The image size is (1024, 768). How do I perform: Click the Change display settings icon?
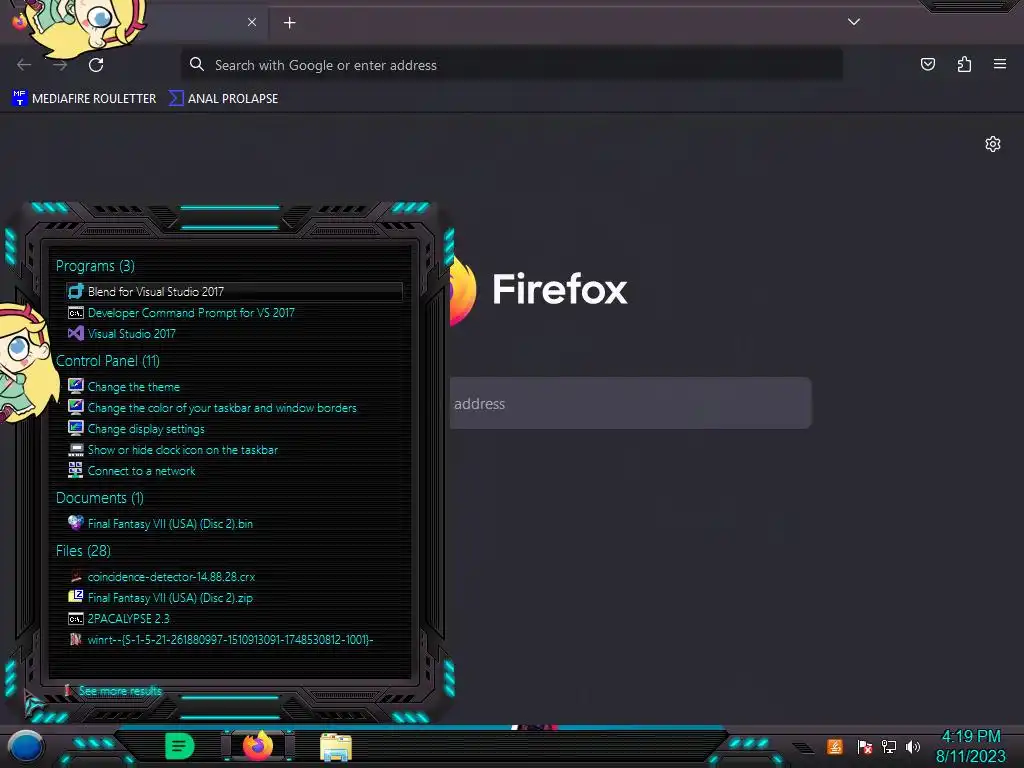coord(76,428)
